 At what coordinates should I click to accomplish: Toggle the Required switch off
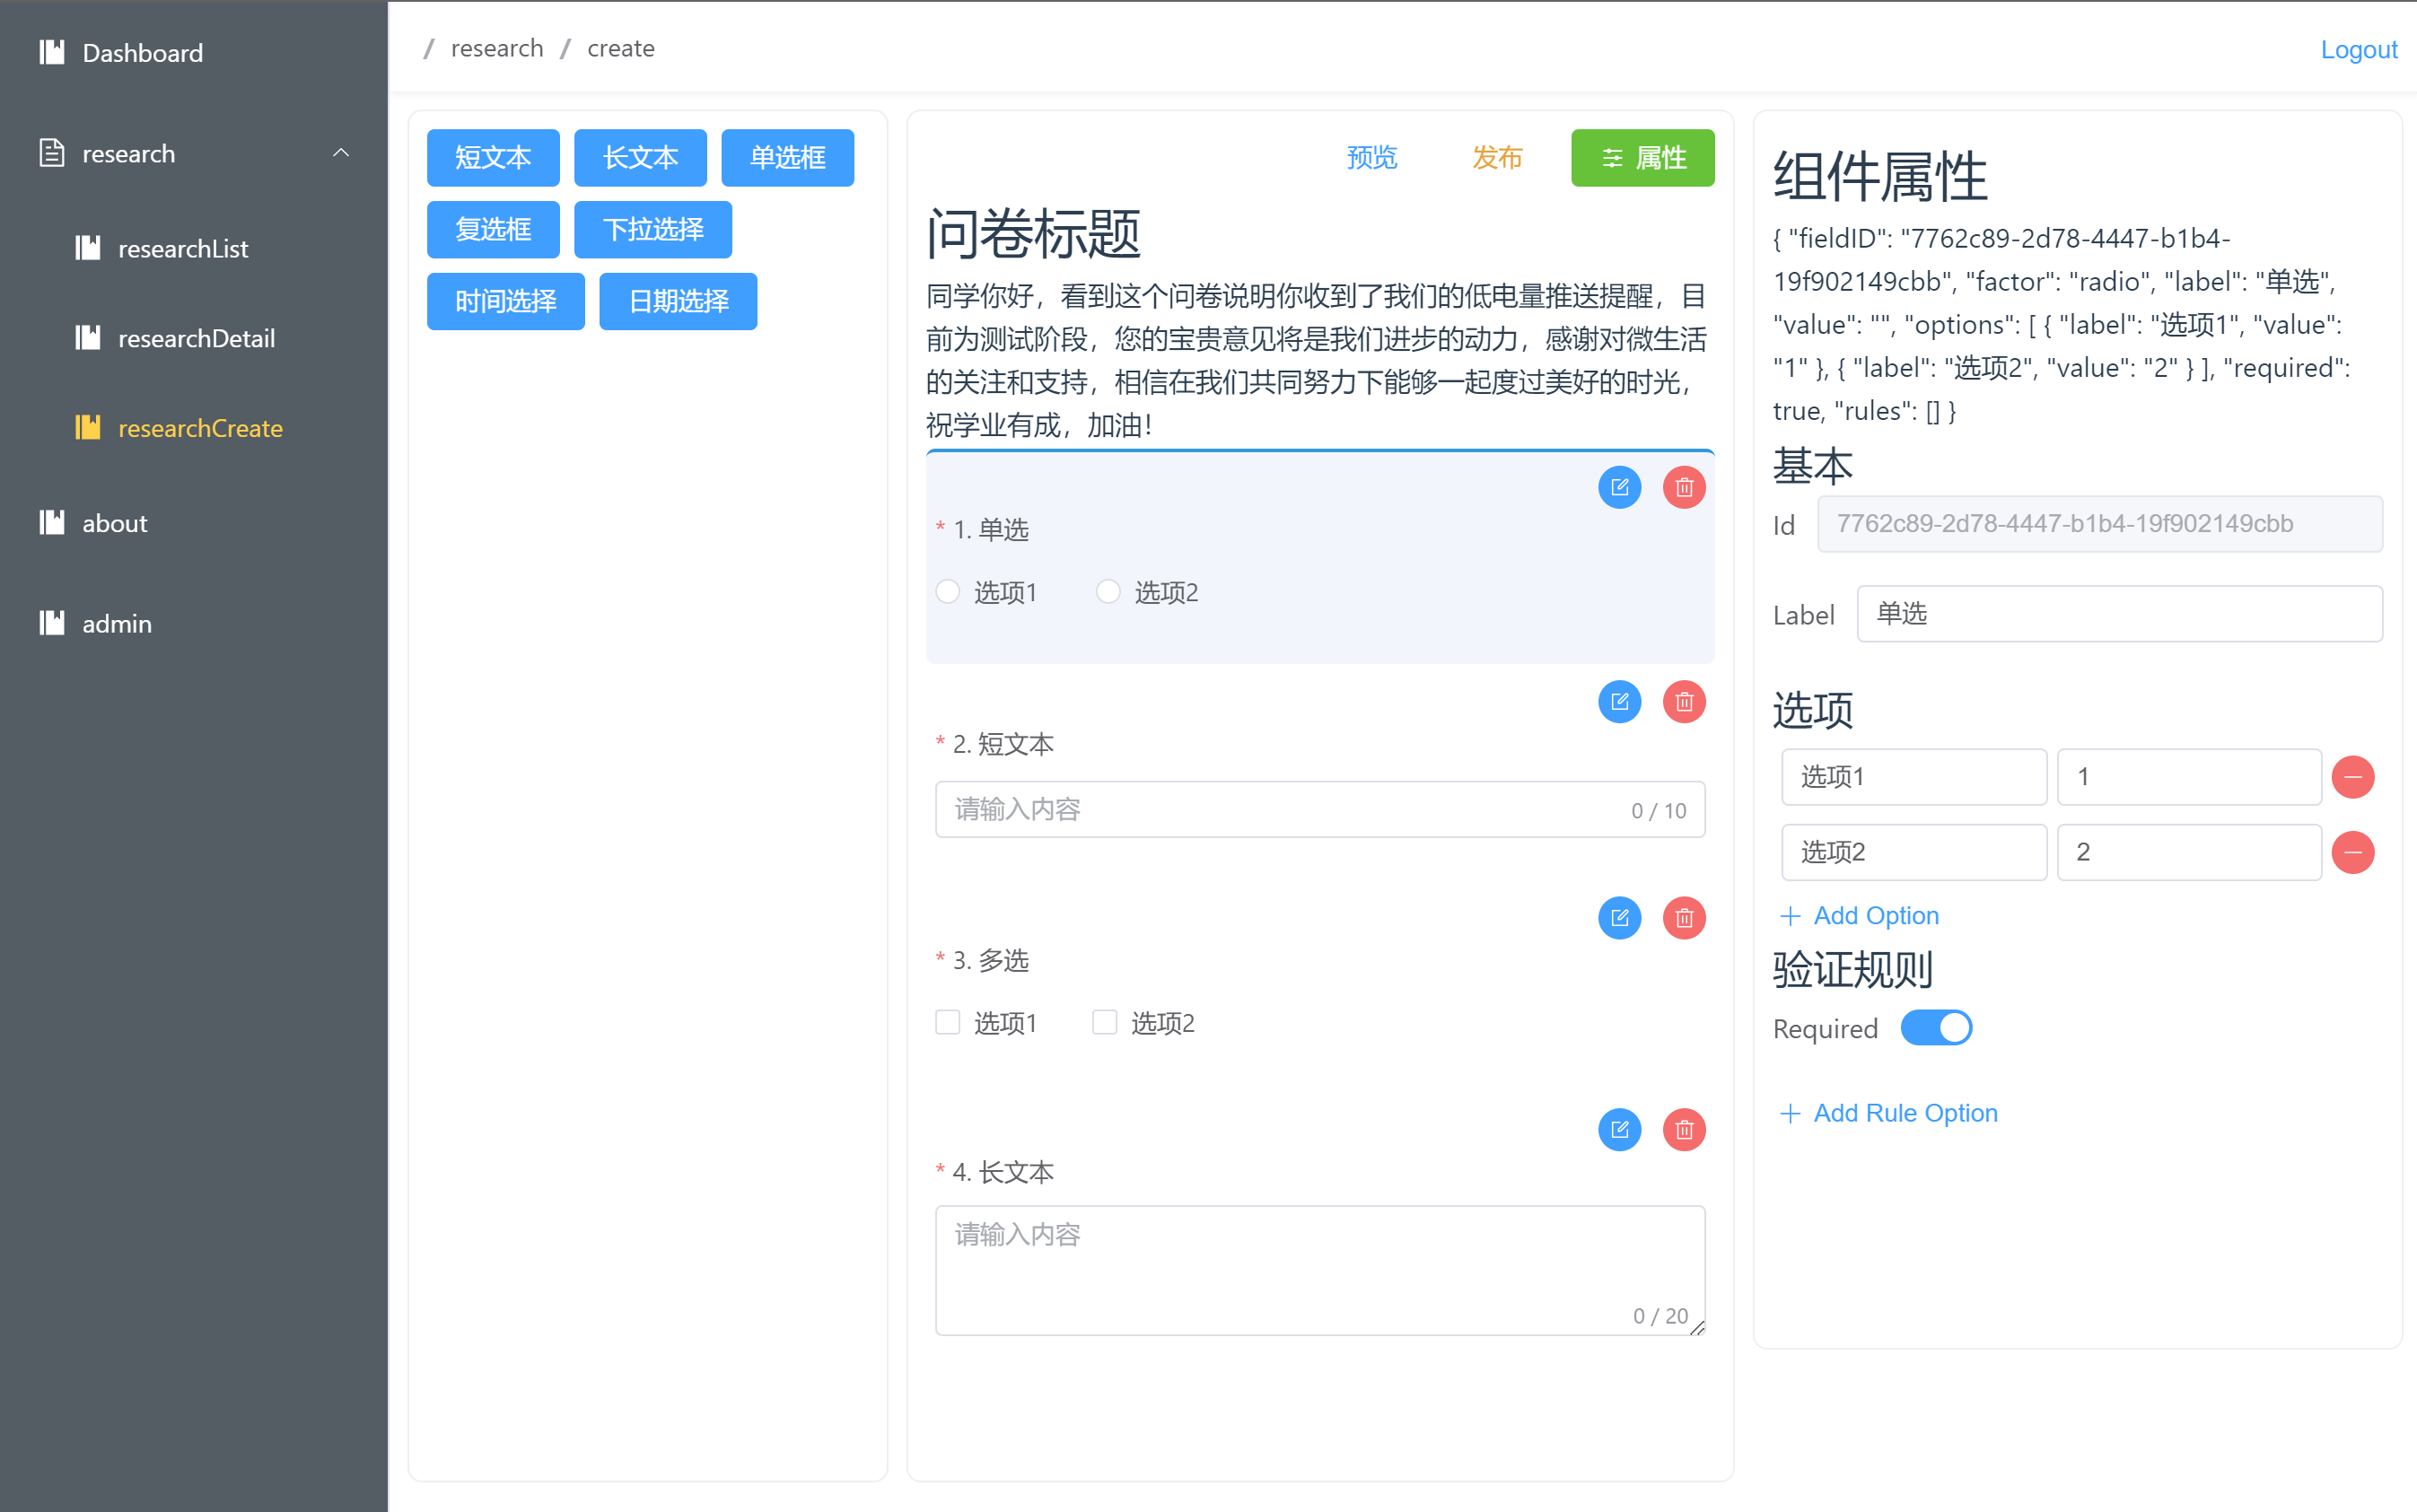(x=1935, y=1028)
